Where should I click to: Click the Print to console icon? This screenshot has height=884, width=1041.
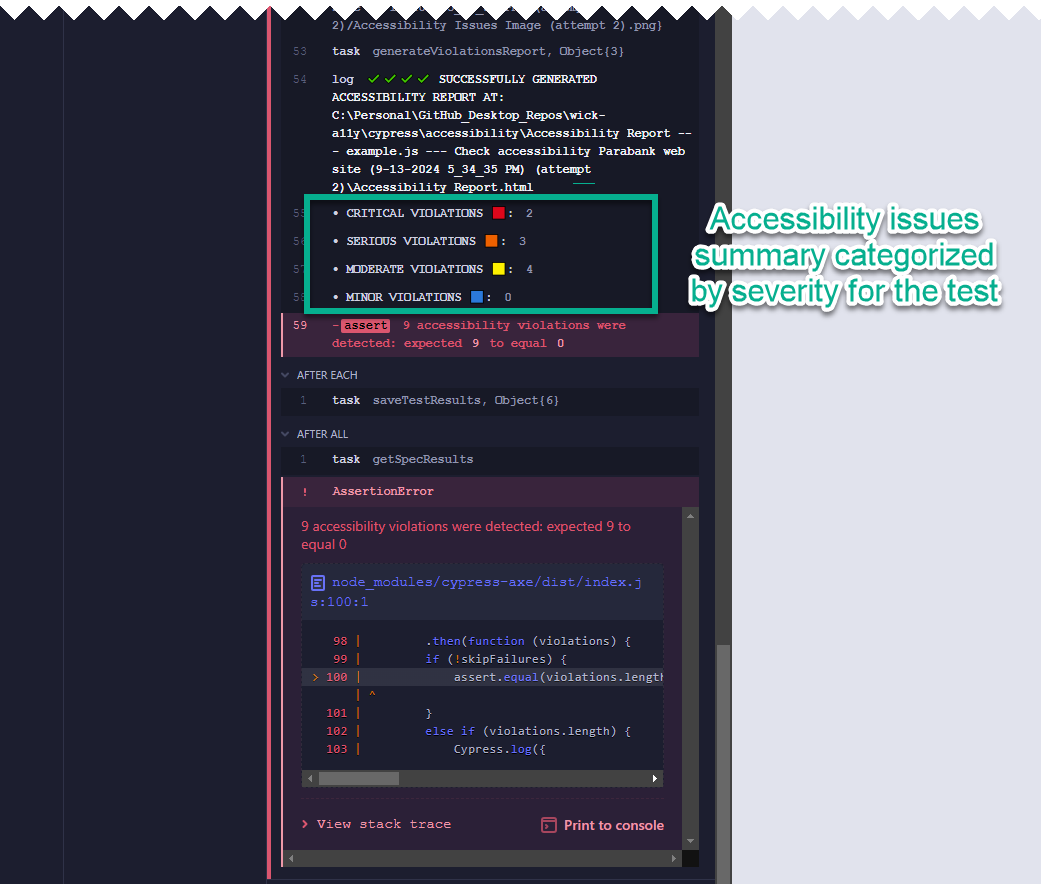[549, 825]
